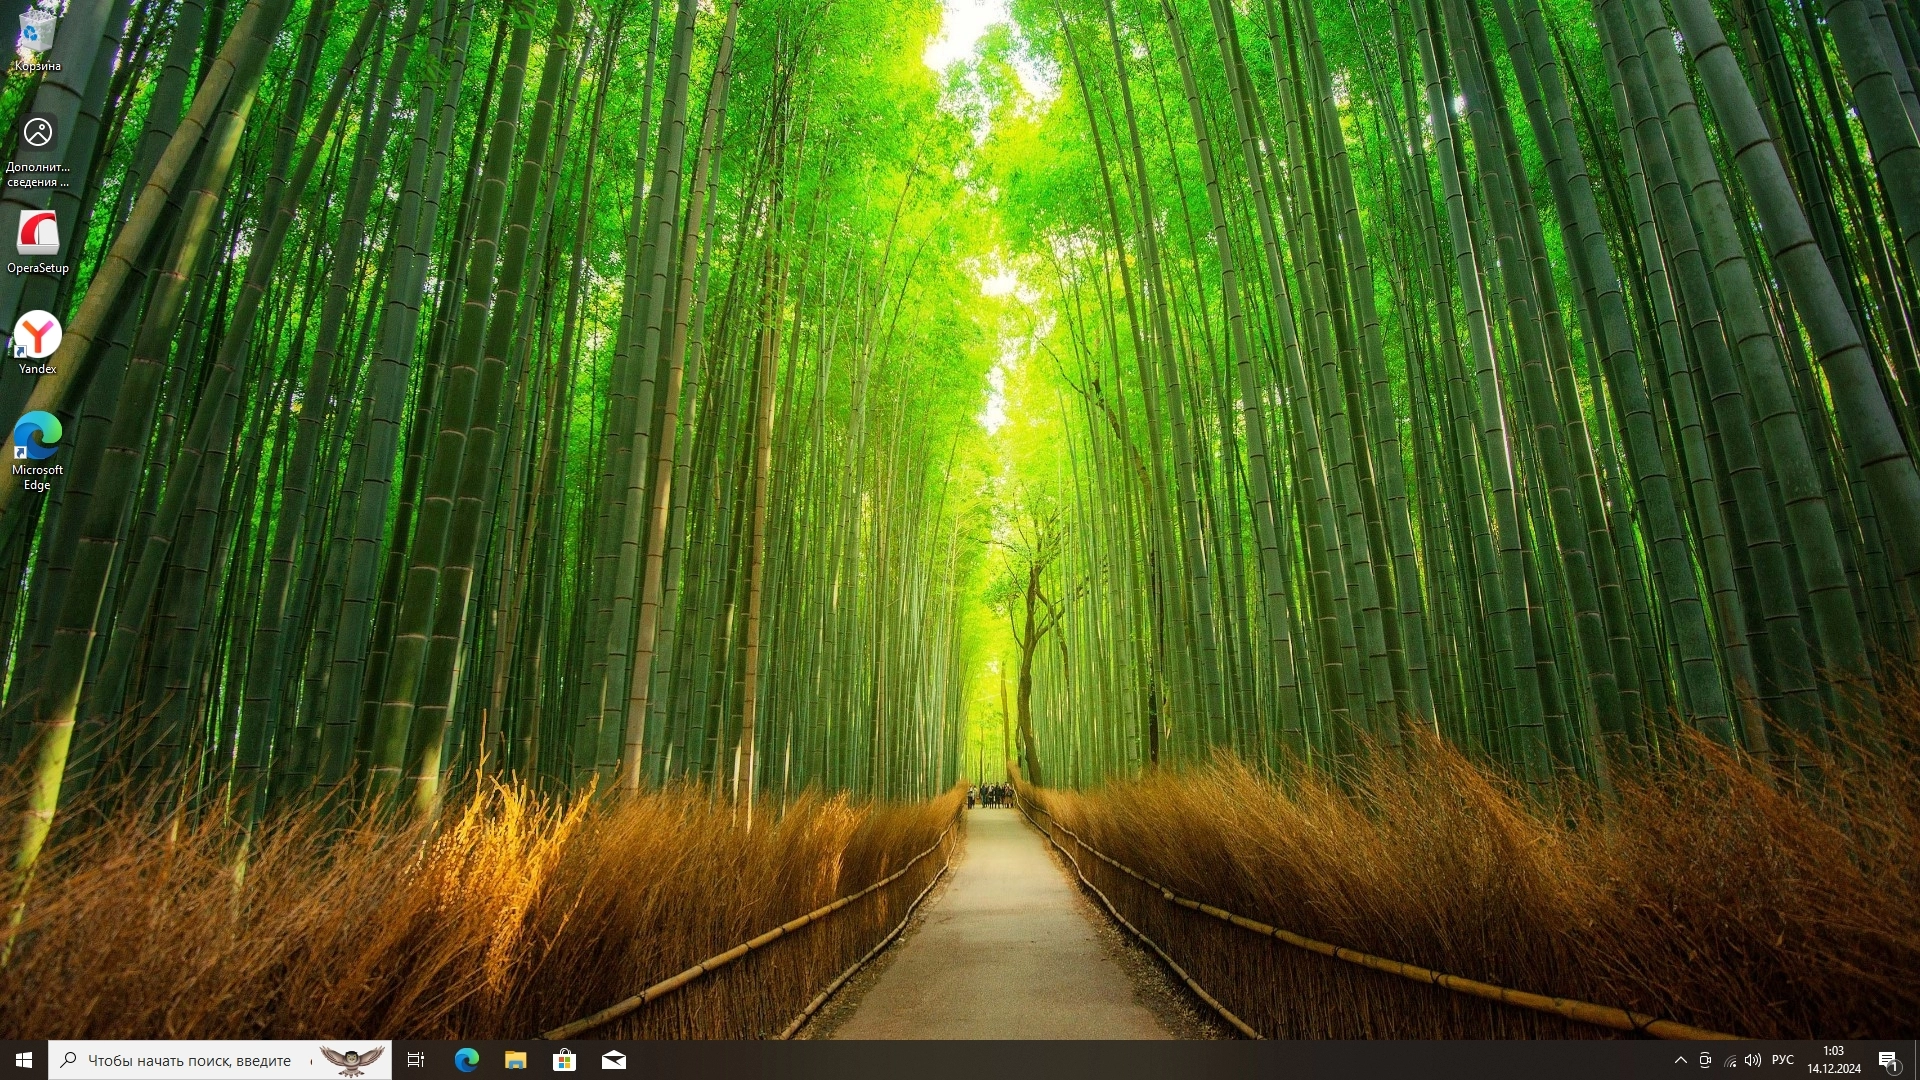Screen dimensions: 1920x1080
Task: Switch the РУС input language indicator
Action: tap(1782, 1060)
